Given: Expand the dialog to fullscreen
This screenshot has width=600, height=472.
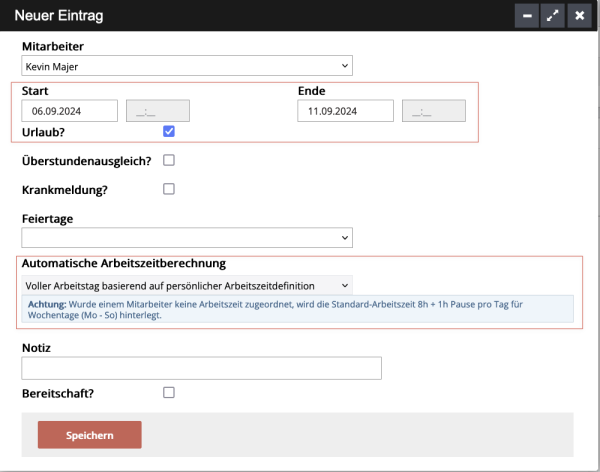Looking at the screenshot, I should click(x=553, y=16).
